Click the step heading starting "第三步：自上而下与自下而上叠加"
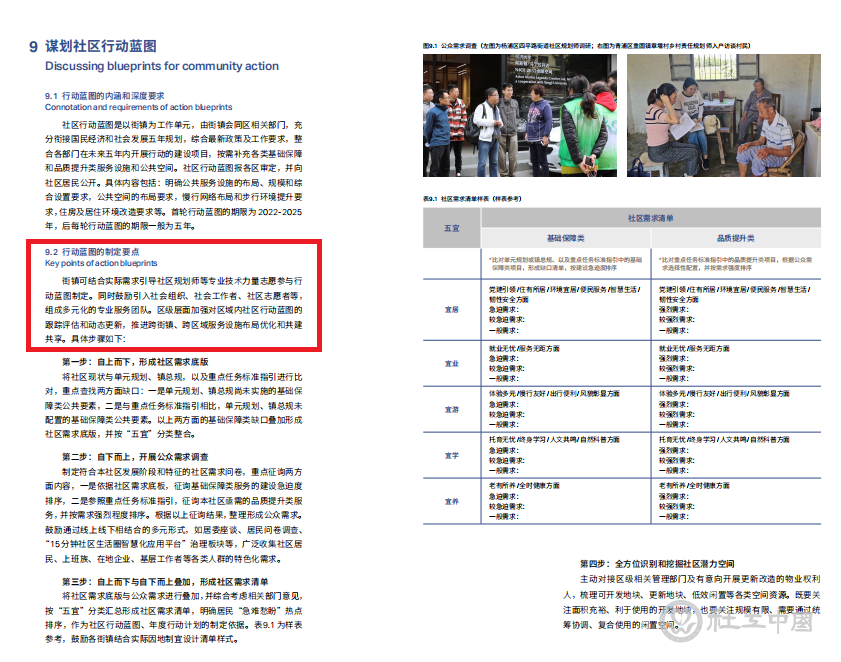841x662 pixels. [x=165, y=582]
